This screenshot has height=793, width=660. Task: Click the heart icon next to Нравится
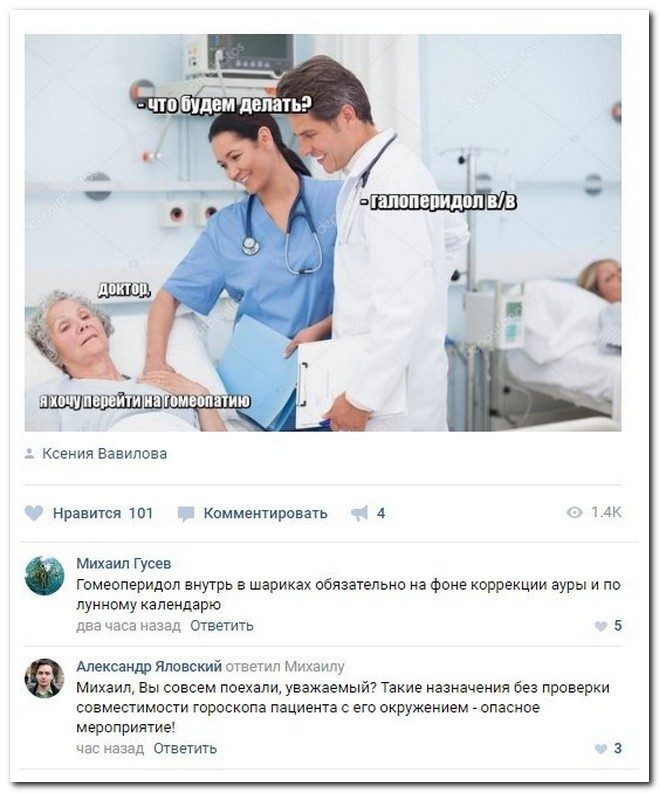pos(34,513)
